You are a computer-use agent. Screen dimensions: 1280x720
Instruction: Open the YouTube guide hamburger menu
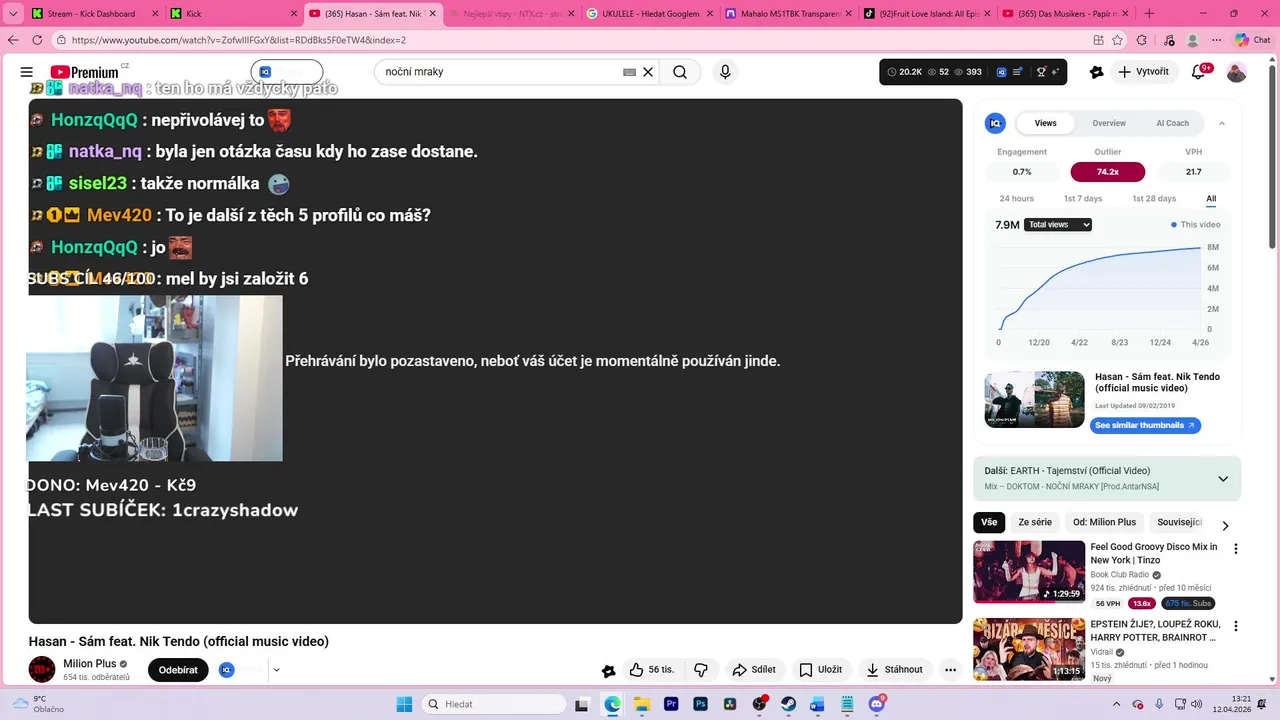click(27, 72)
